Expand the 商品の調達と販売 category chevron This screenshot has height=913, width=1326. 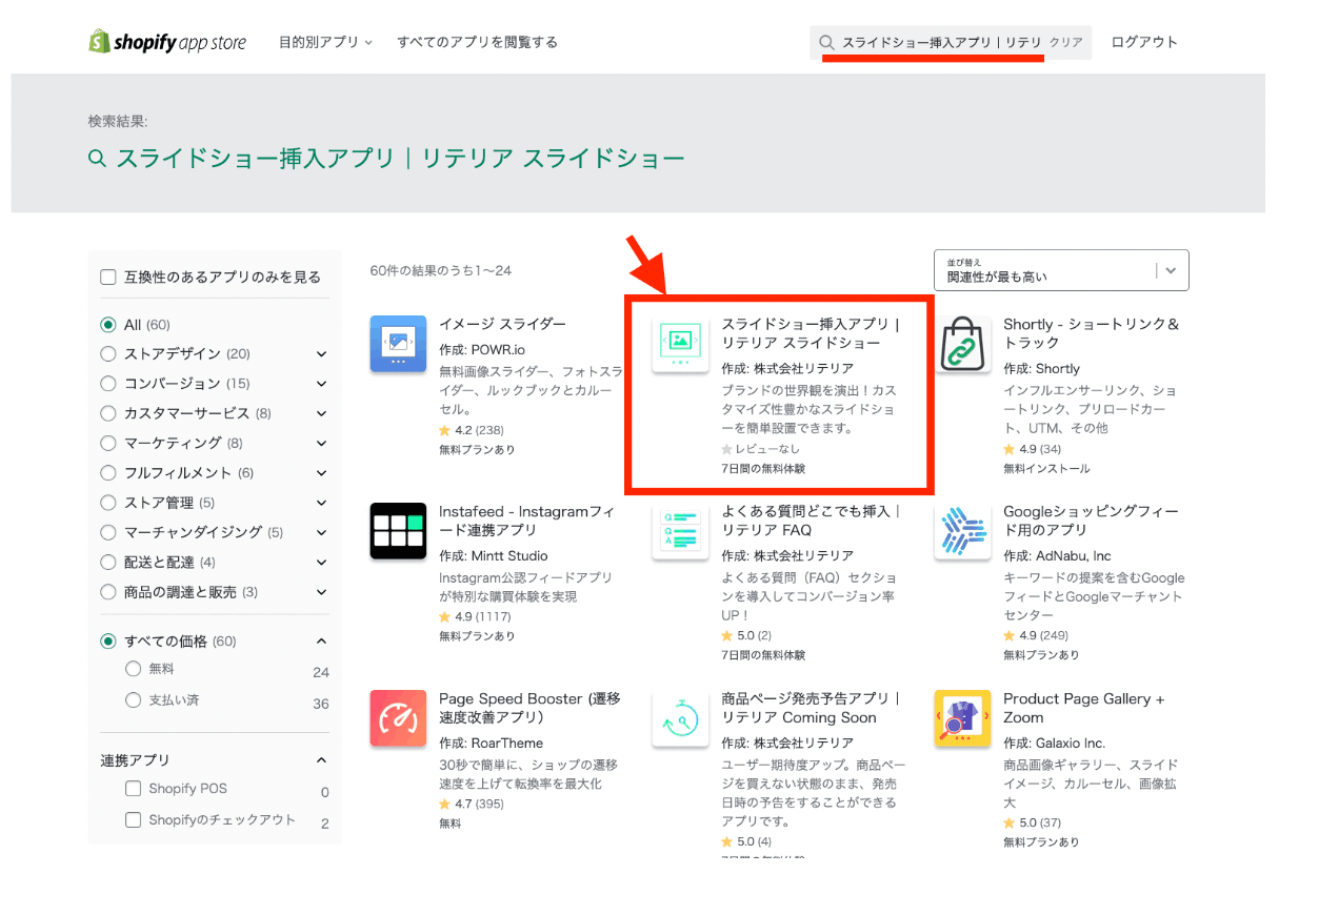(x=321, y=592)
